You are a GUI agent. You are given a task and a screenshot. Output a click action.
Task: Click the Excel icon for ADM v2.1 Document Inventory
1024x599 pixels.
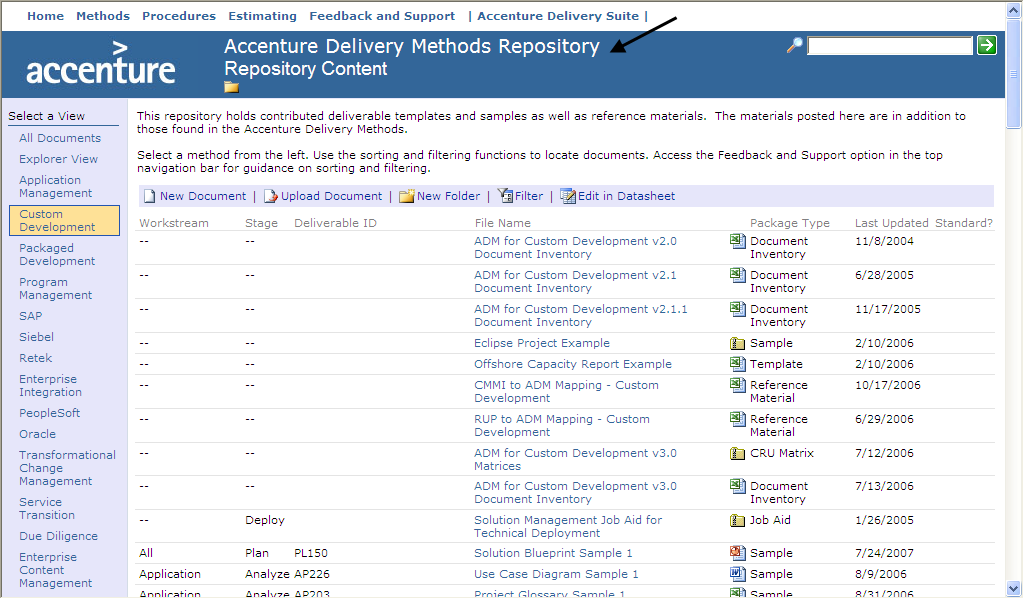pos(737,275)
